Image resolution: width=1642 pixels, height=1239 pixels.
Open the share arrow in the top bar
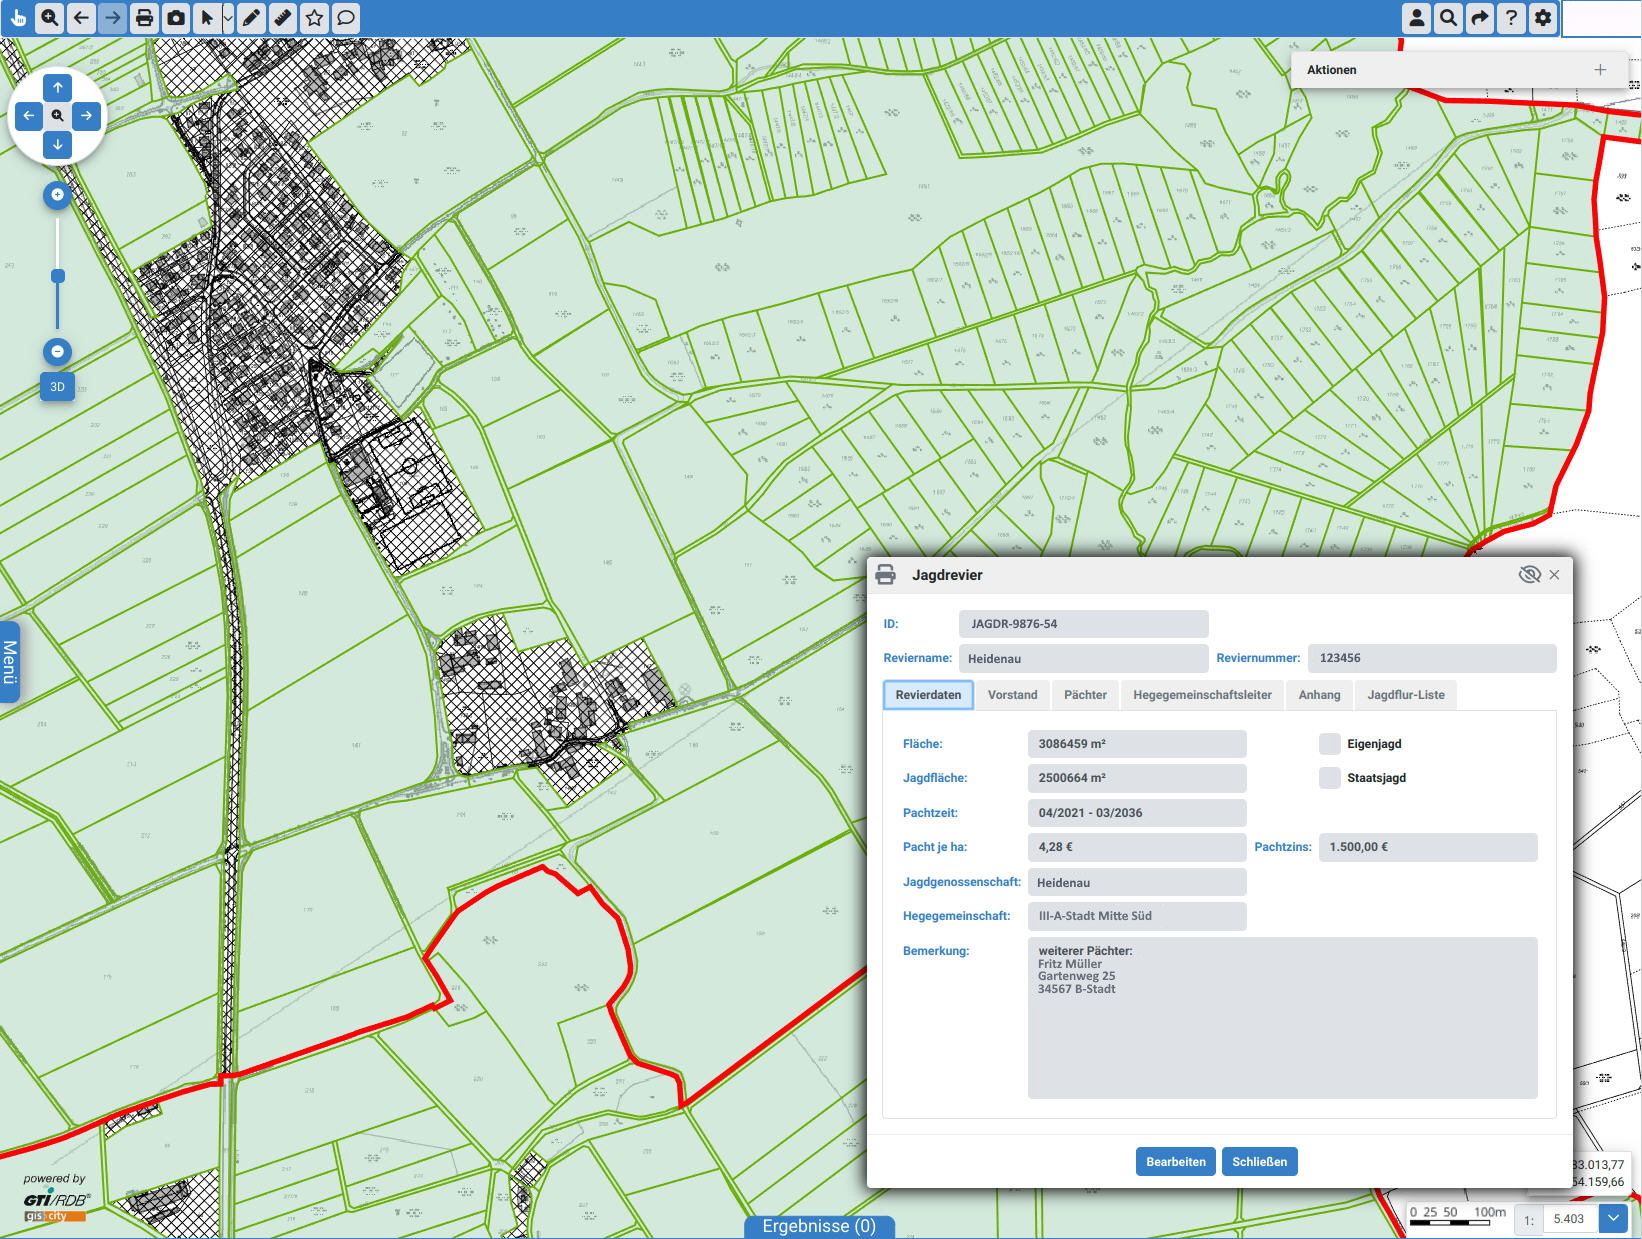[x=1479, y=18]
